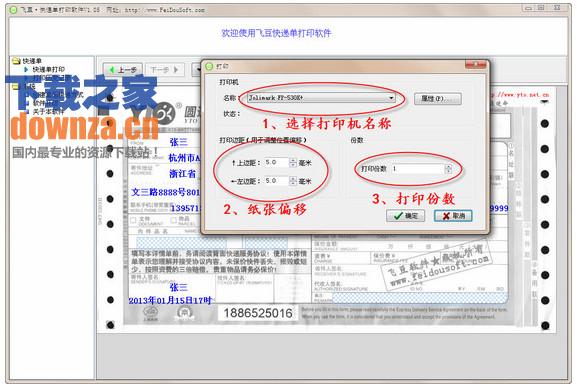Screen dimensions: 577x384
Task: Click the green app icon in main title bar
Action: coord(13,10)
